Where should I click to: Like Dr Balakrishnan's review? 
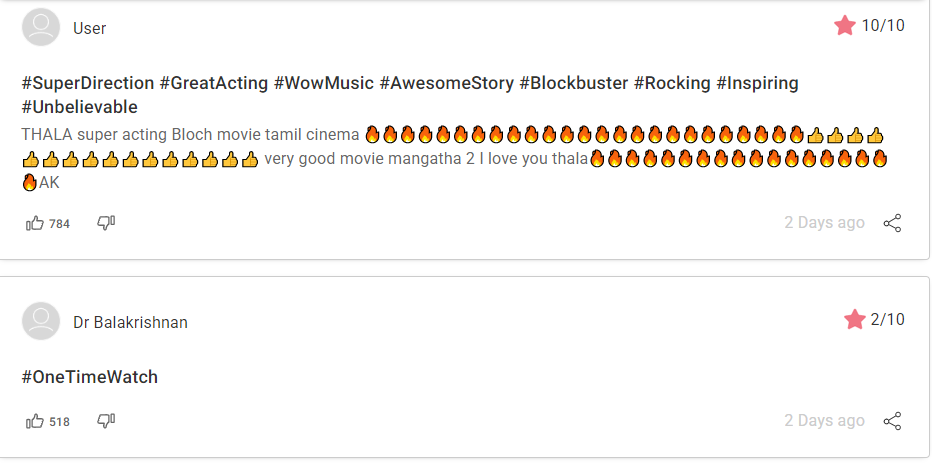click(35, 421)
